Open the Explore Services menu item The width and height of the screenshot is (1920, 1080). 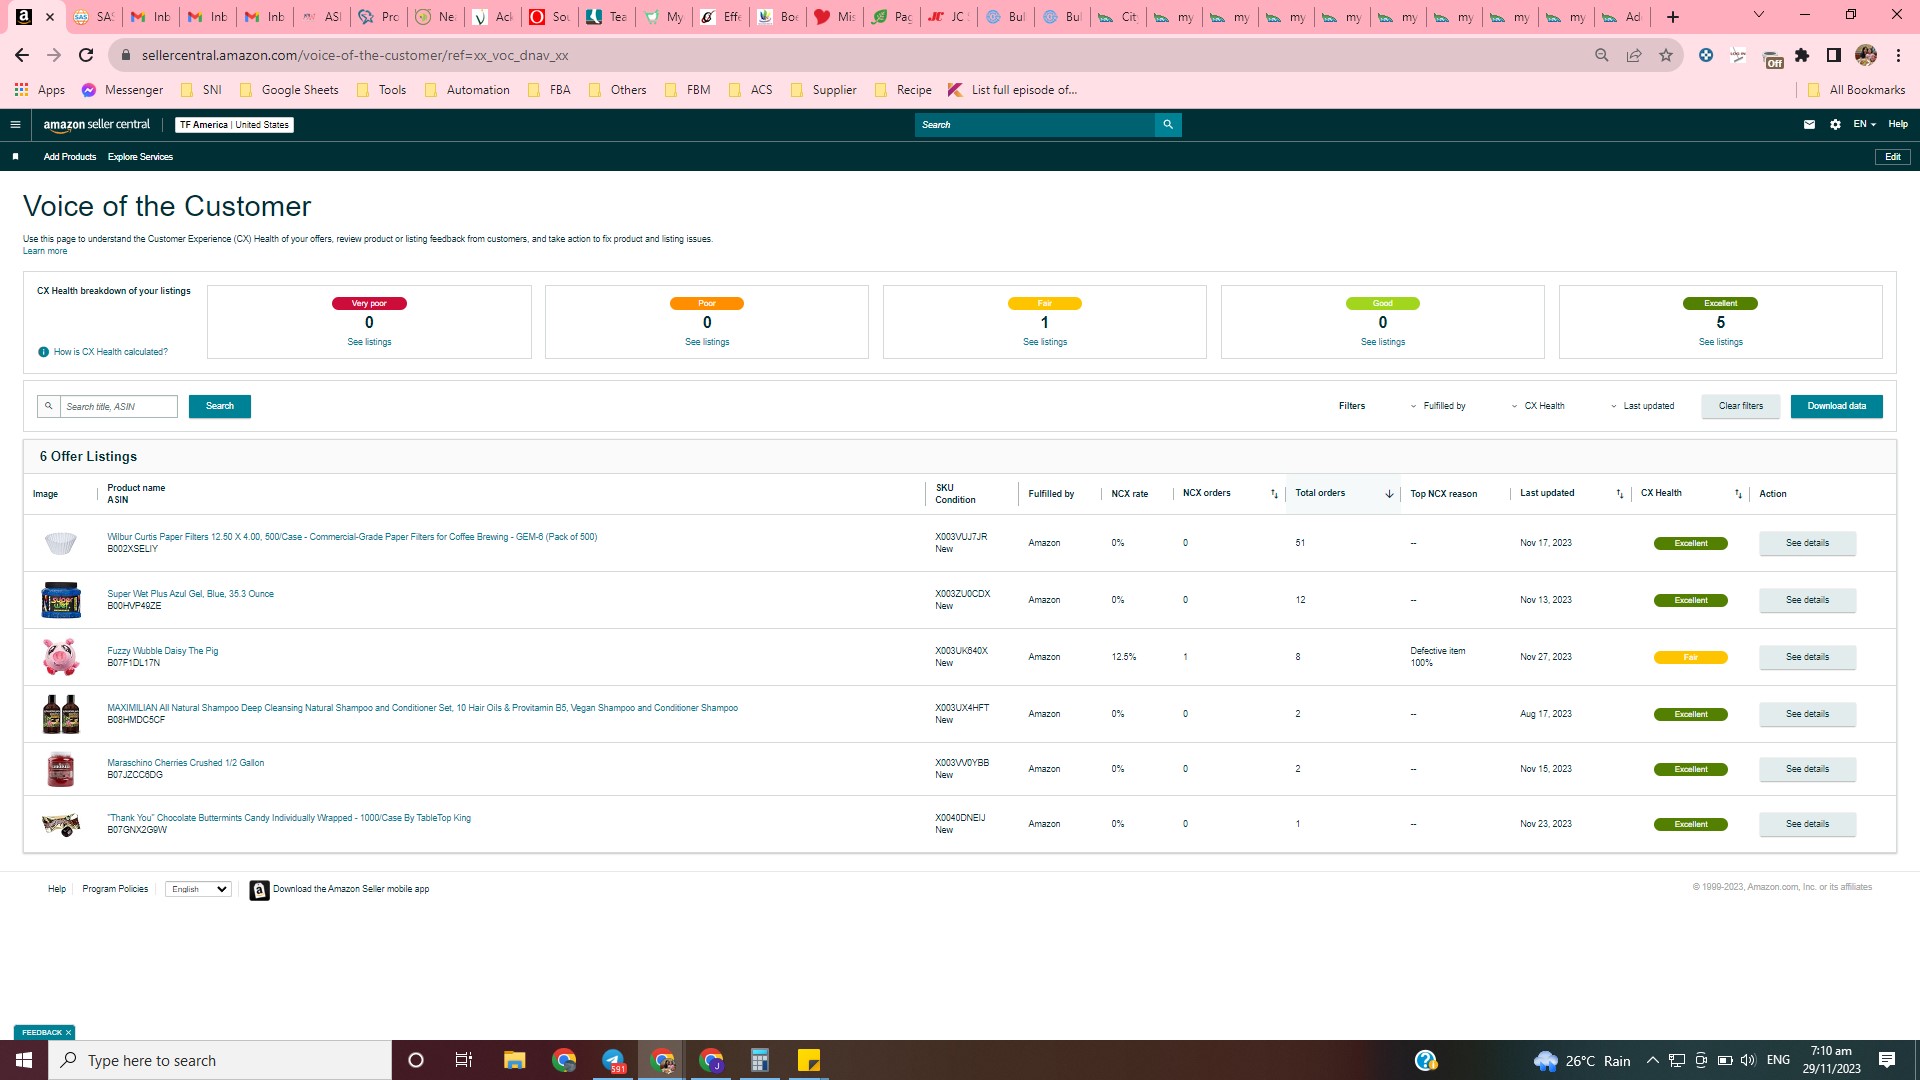pyautogui.click(x=140, y=157)
